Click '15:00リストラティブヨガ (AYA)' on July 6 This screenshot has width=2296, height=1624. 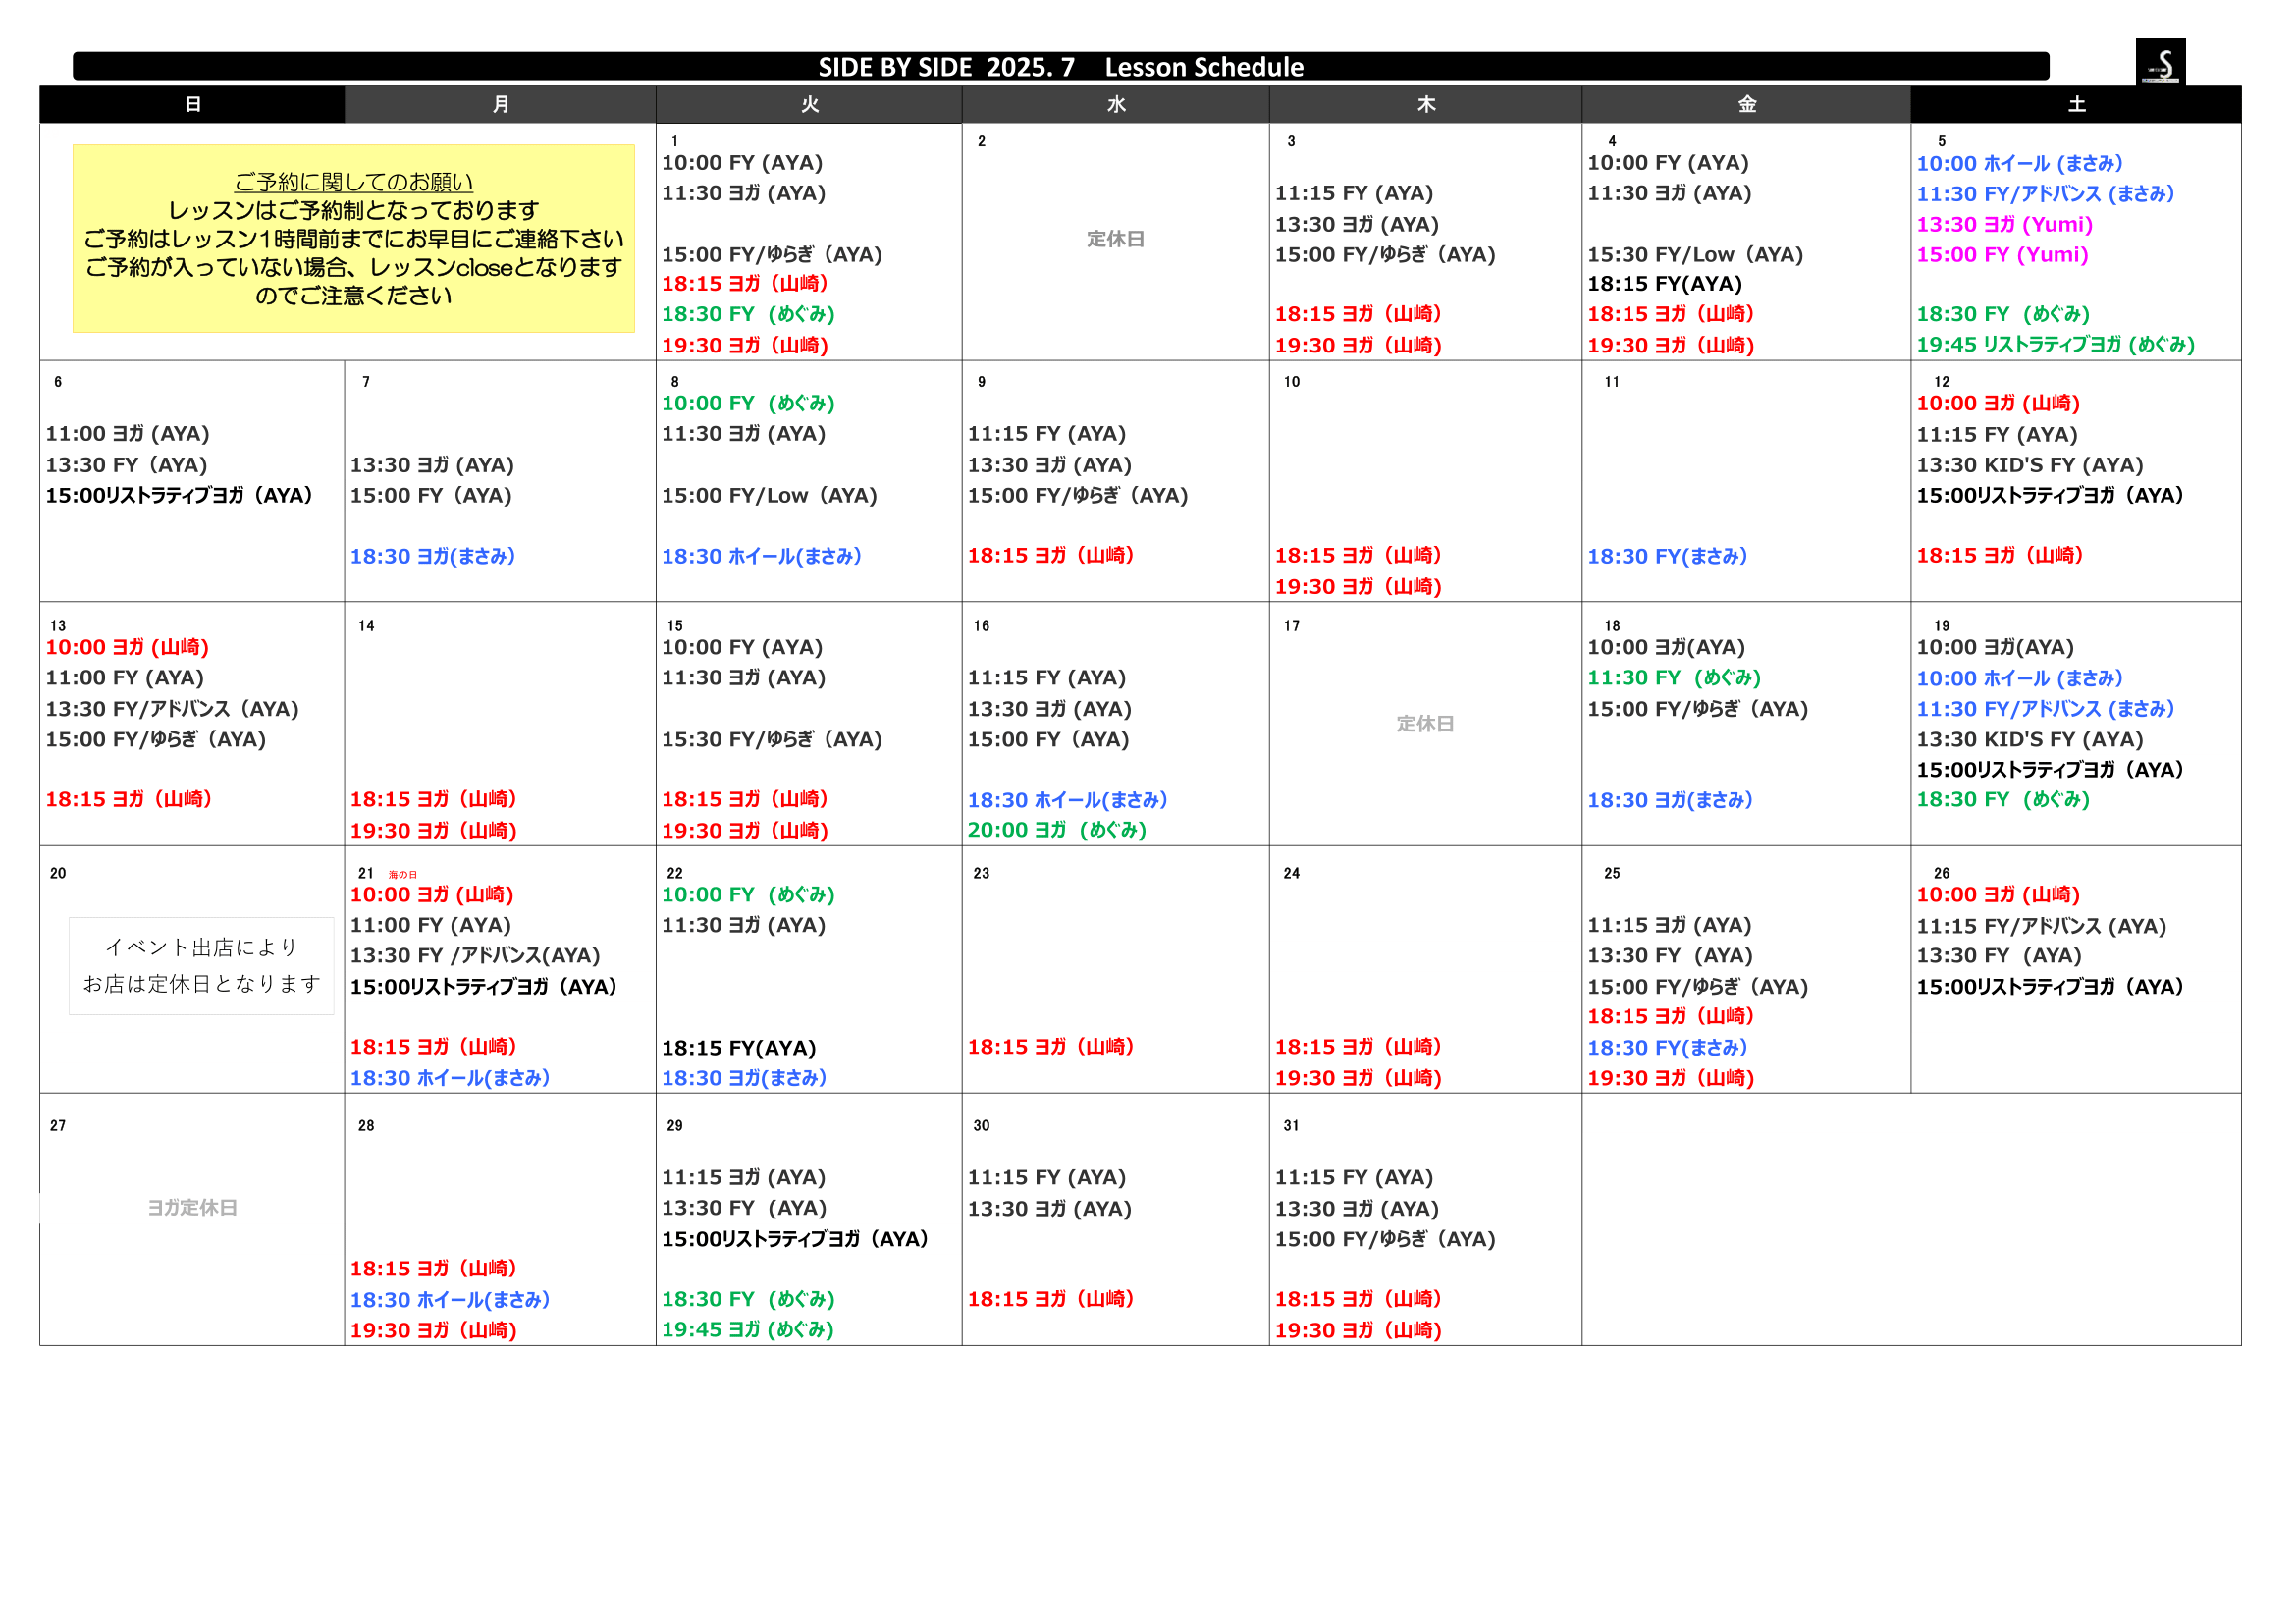(x=179, y=495)
